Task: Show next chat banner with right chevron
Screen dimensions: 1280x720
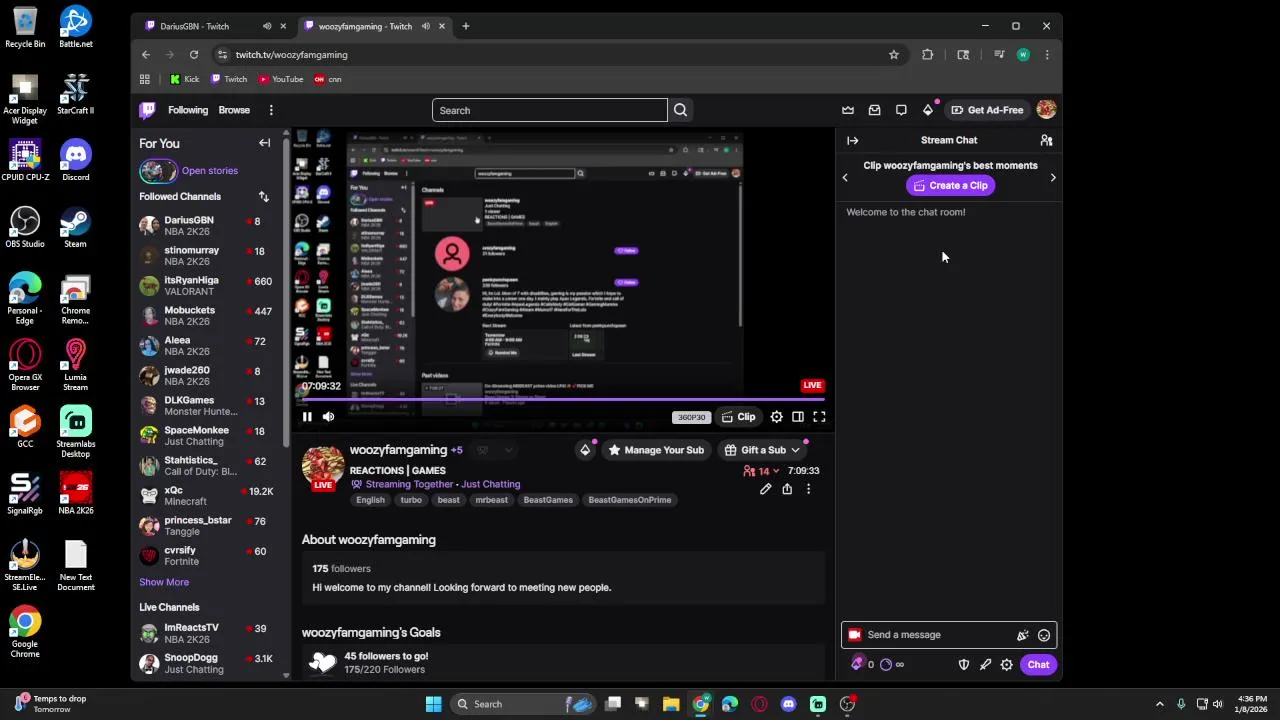Action: [1052, 177]
